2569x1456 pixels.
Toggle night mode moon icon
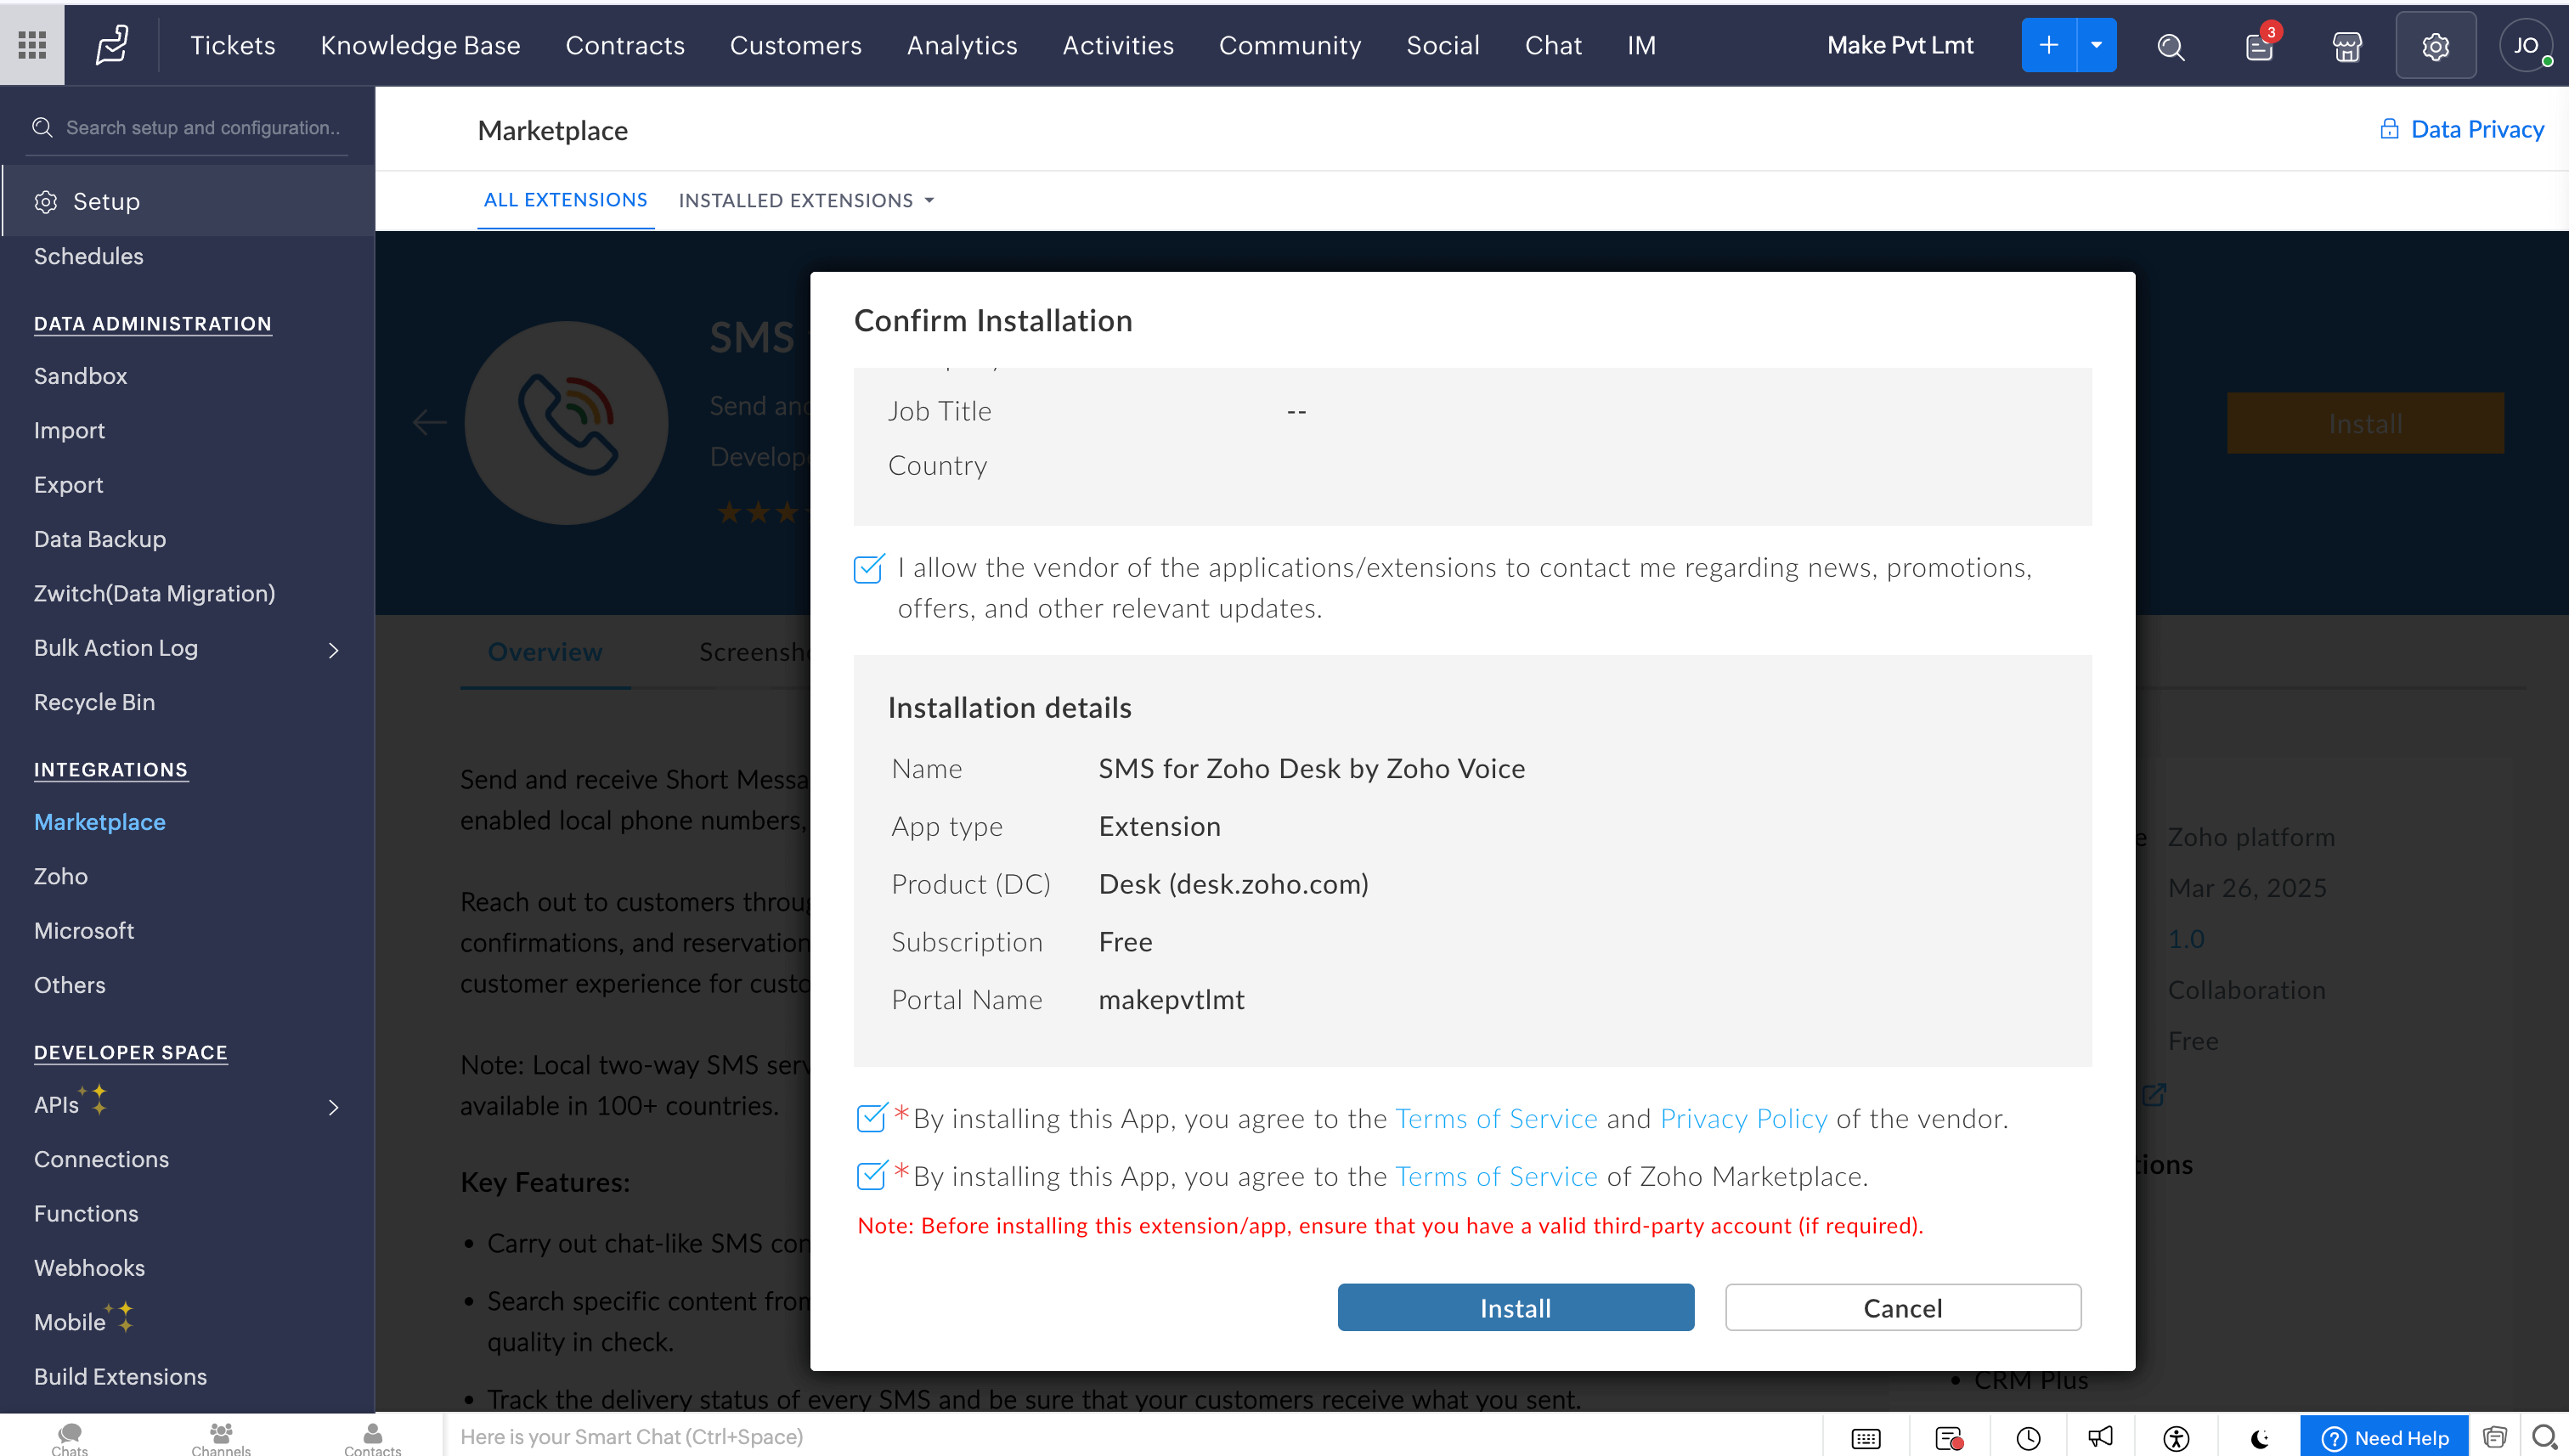[x=2259, y=1438]
